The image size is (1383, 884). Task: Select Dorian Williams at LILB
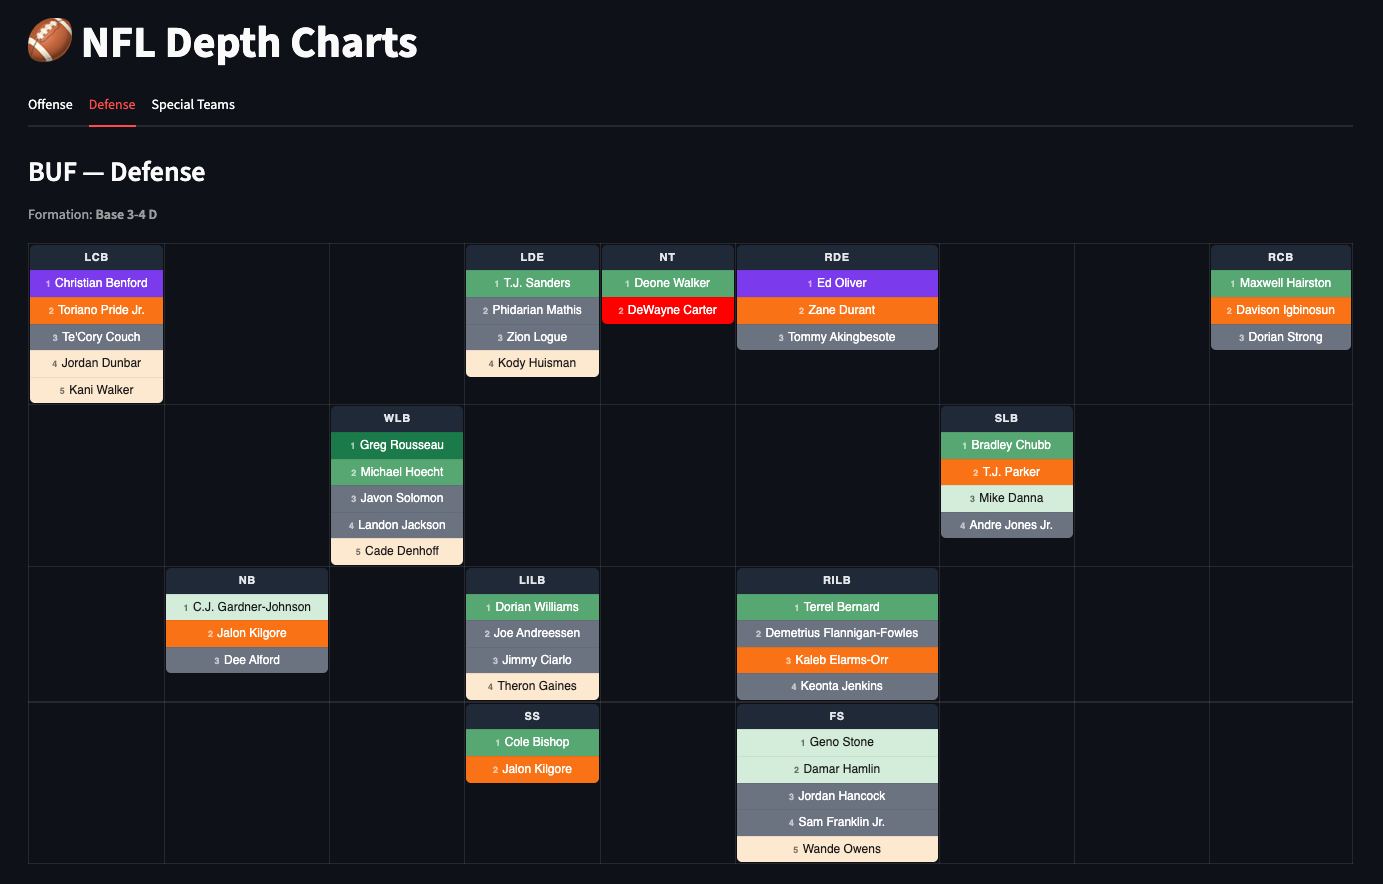pyautogui.click(x=532, y=607)
